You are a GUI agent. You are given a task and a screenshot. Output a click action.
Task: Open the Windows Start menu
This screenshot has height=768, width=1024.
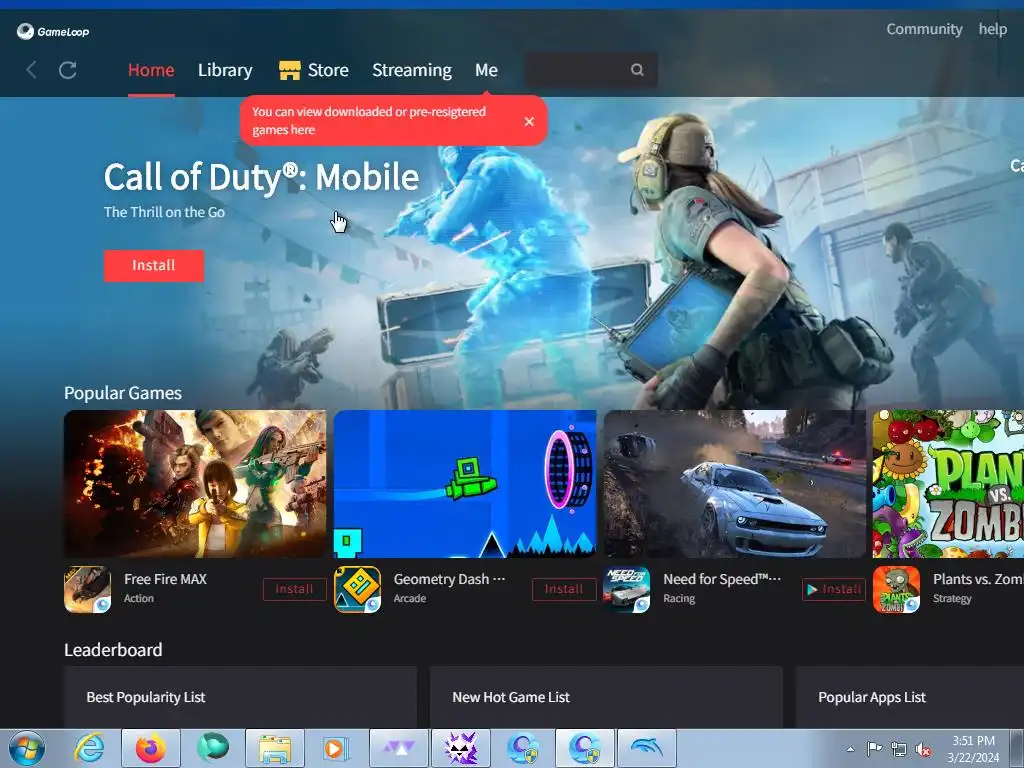(27, 748)
